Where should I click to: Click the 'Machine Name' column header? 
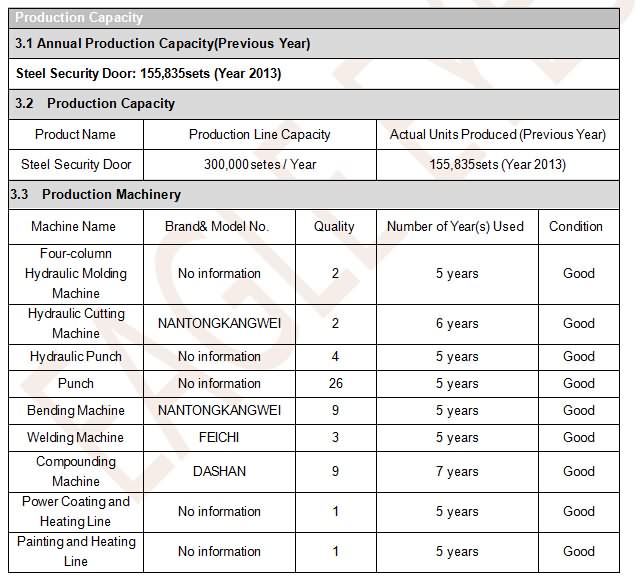pyautogui.click(x=74, y=227)
